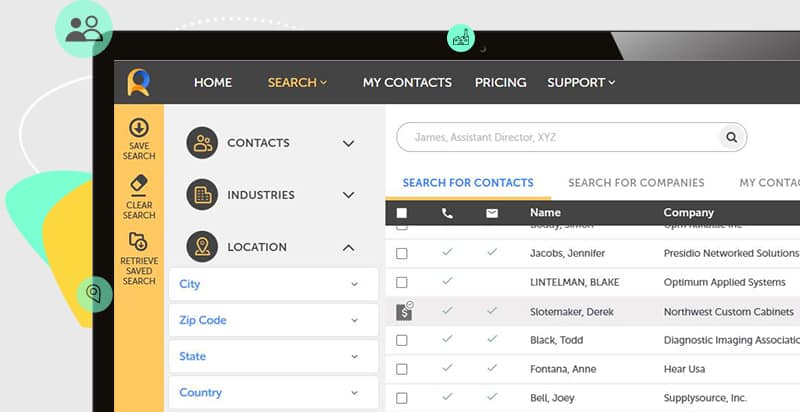Screen dimensions: 800x412
Task: Click the name Slotemaker, Derek
Action: click(x=571, y=312)
